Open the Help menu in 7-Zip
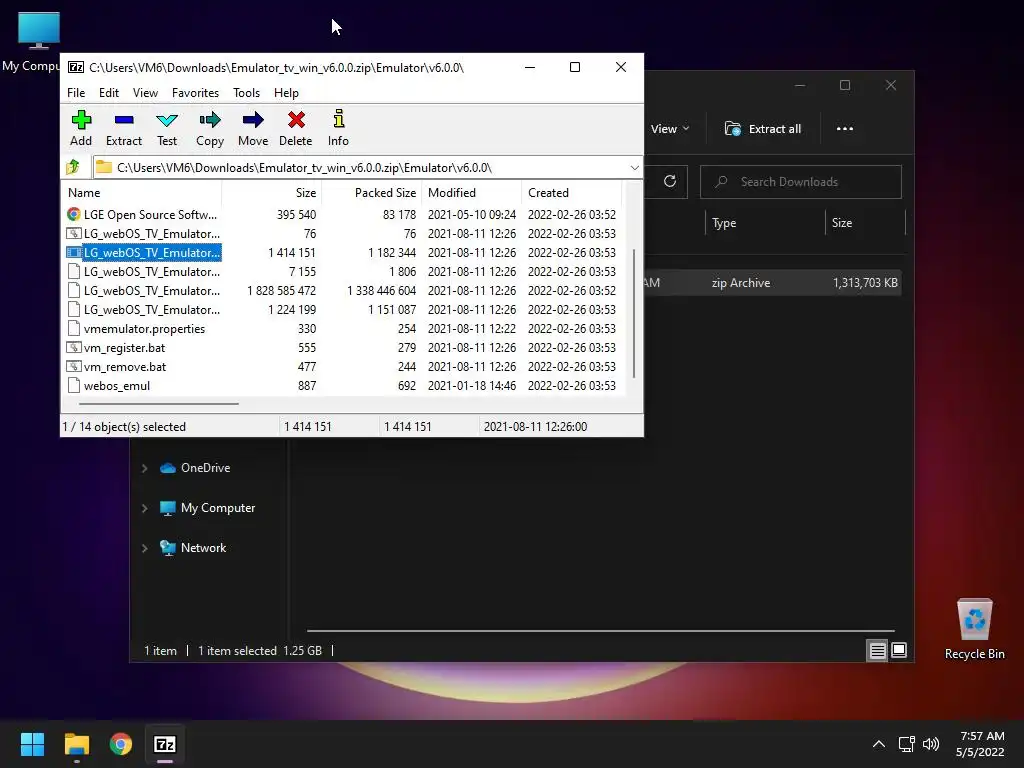Screen dimensions: 1024x768 286,93
